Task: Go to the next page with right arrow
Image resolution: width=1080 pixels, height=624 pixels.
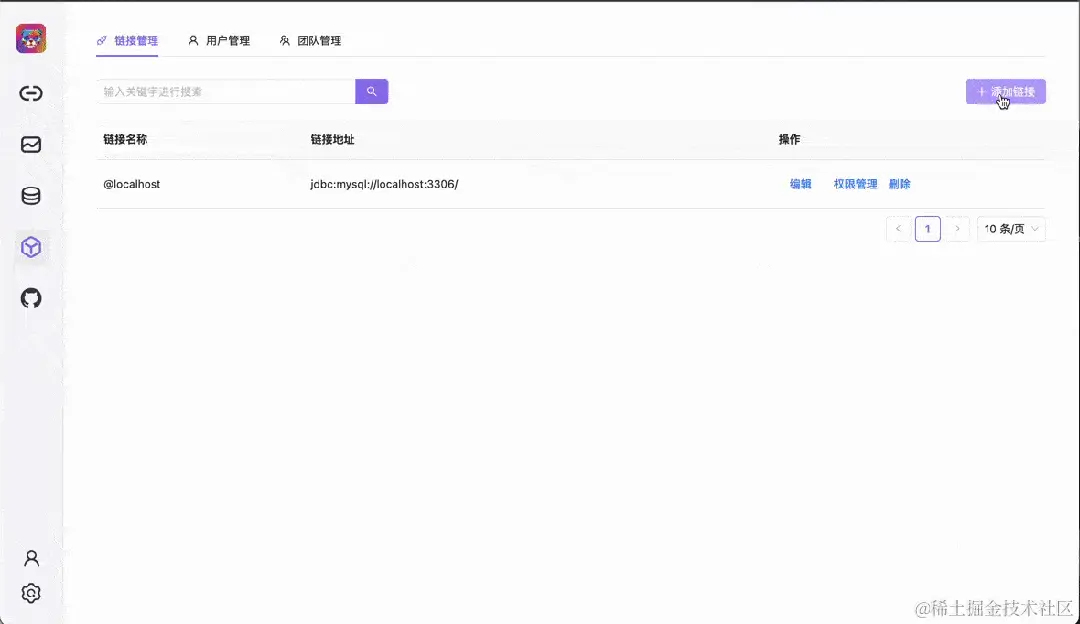Action: click(x=957, y=229)
